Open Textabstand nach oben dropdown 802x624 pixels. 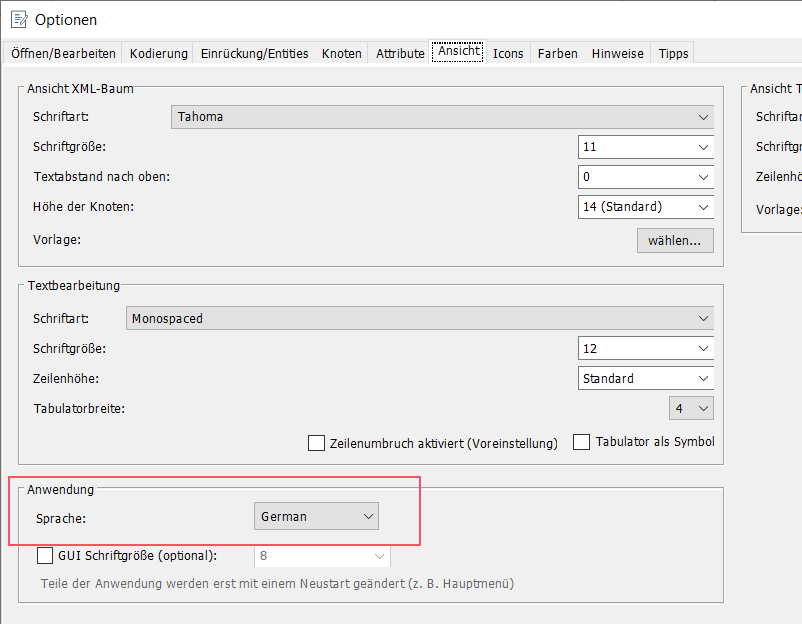coord(646,177)
